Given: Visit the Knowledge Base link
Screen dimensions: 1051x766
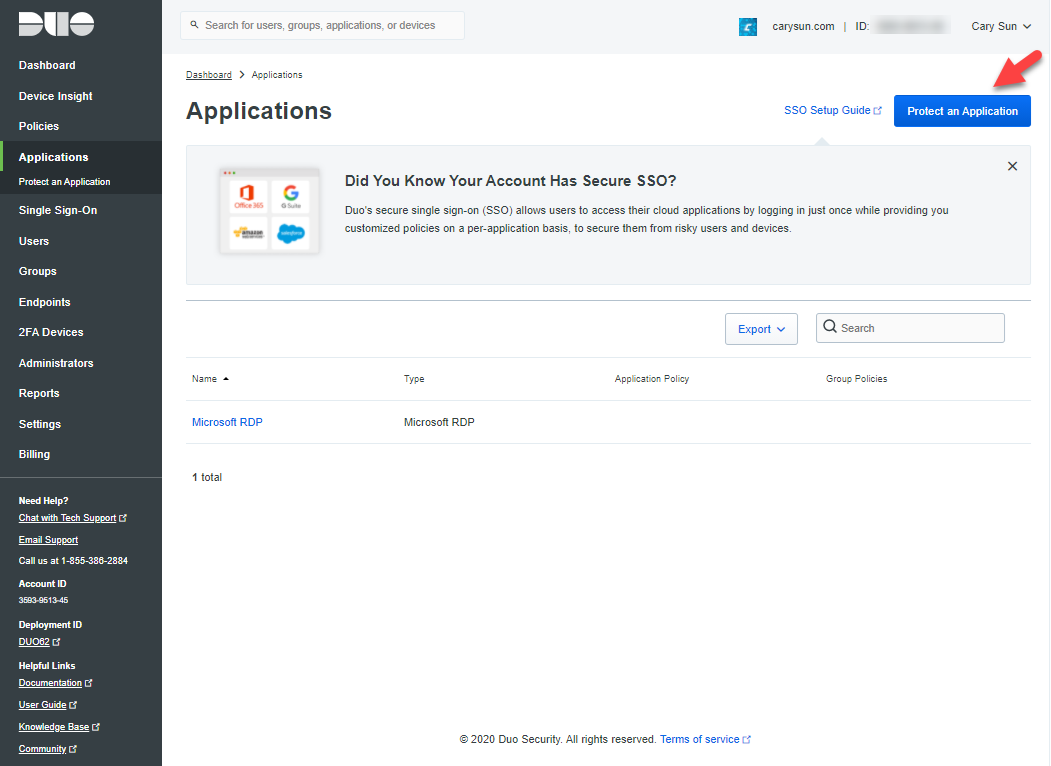Looking at the screenshot, I should click(x=59, y=727).
